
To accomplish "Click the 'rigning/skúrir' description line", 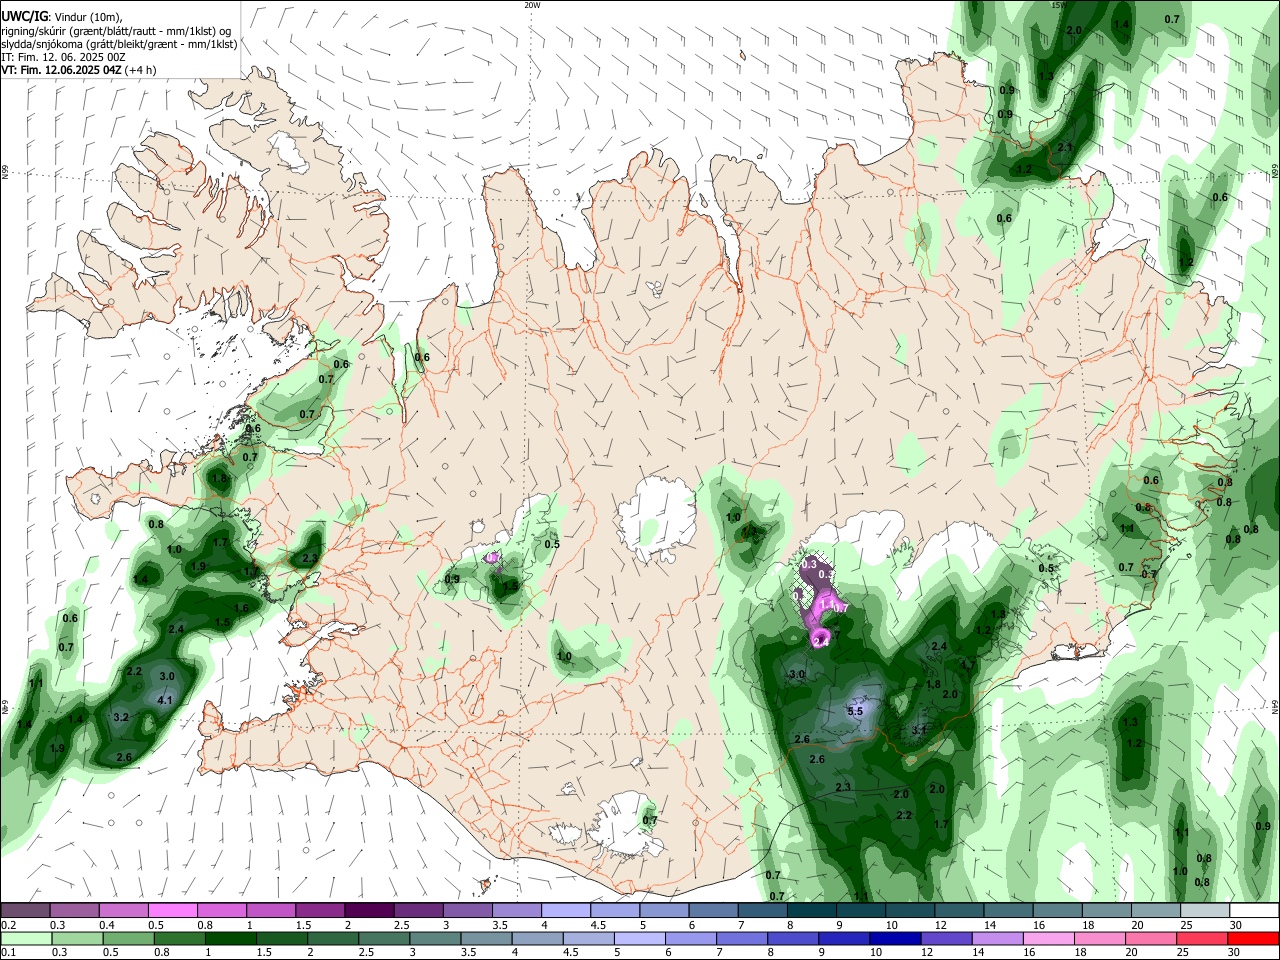I will click(x=116, y=30).
